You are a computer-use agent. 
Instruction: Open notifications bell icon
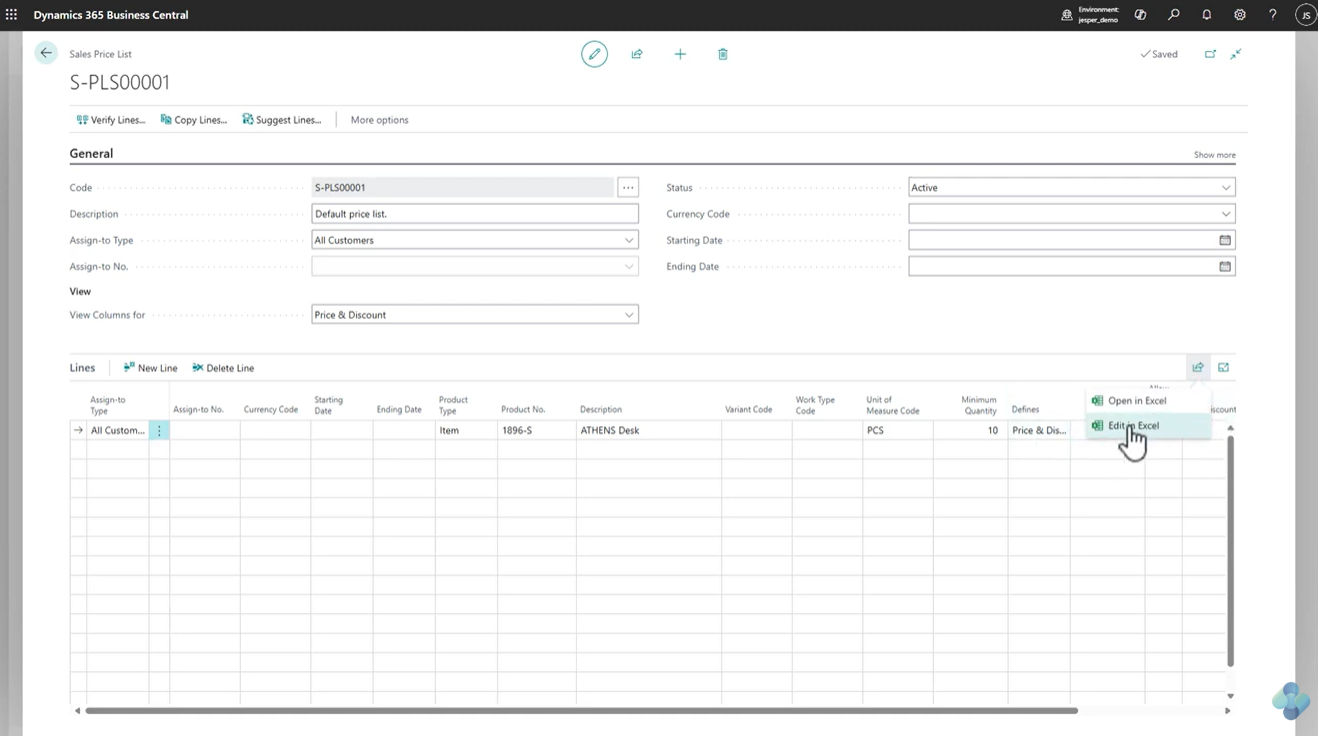coord(1207,15)
